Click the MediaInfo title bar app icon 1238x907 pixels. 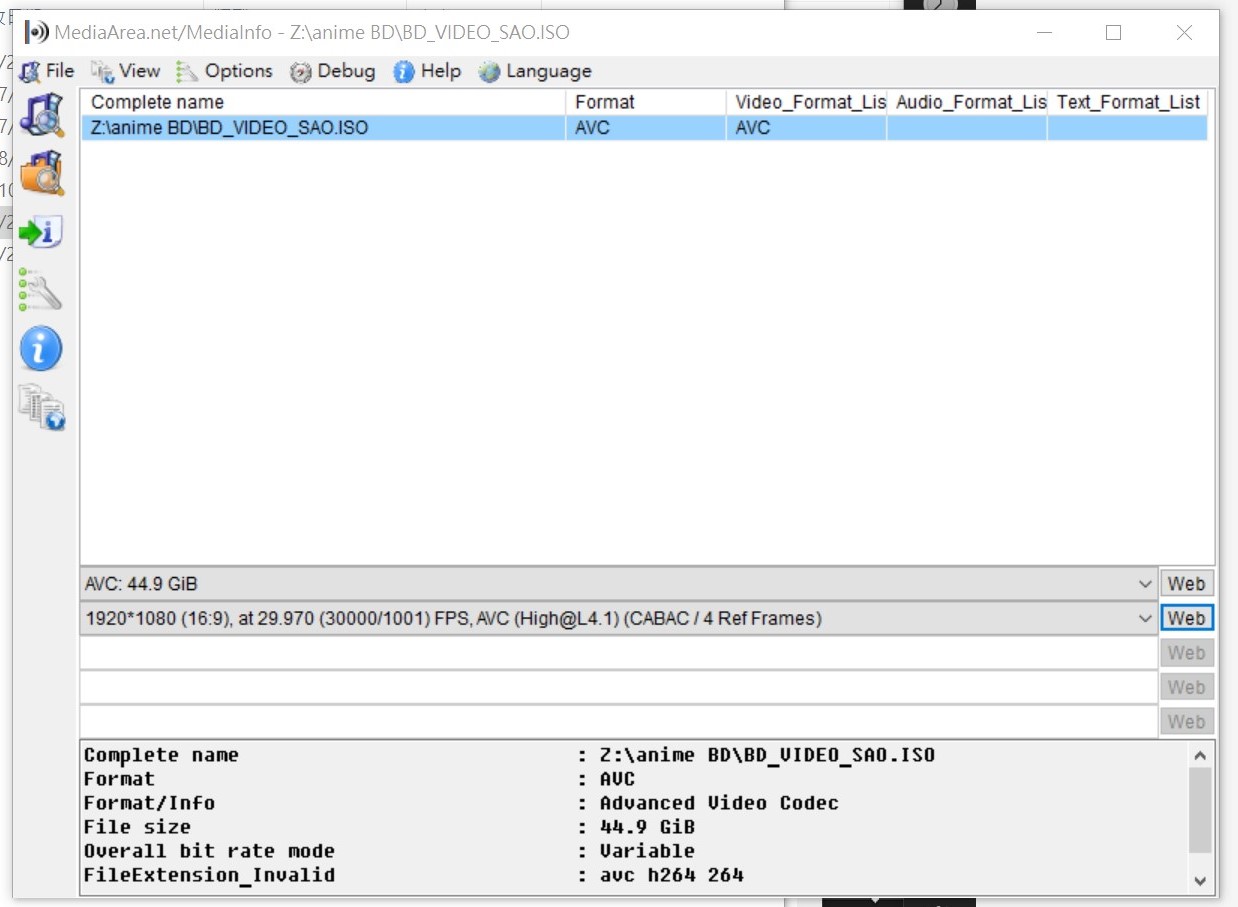36,32
